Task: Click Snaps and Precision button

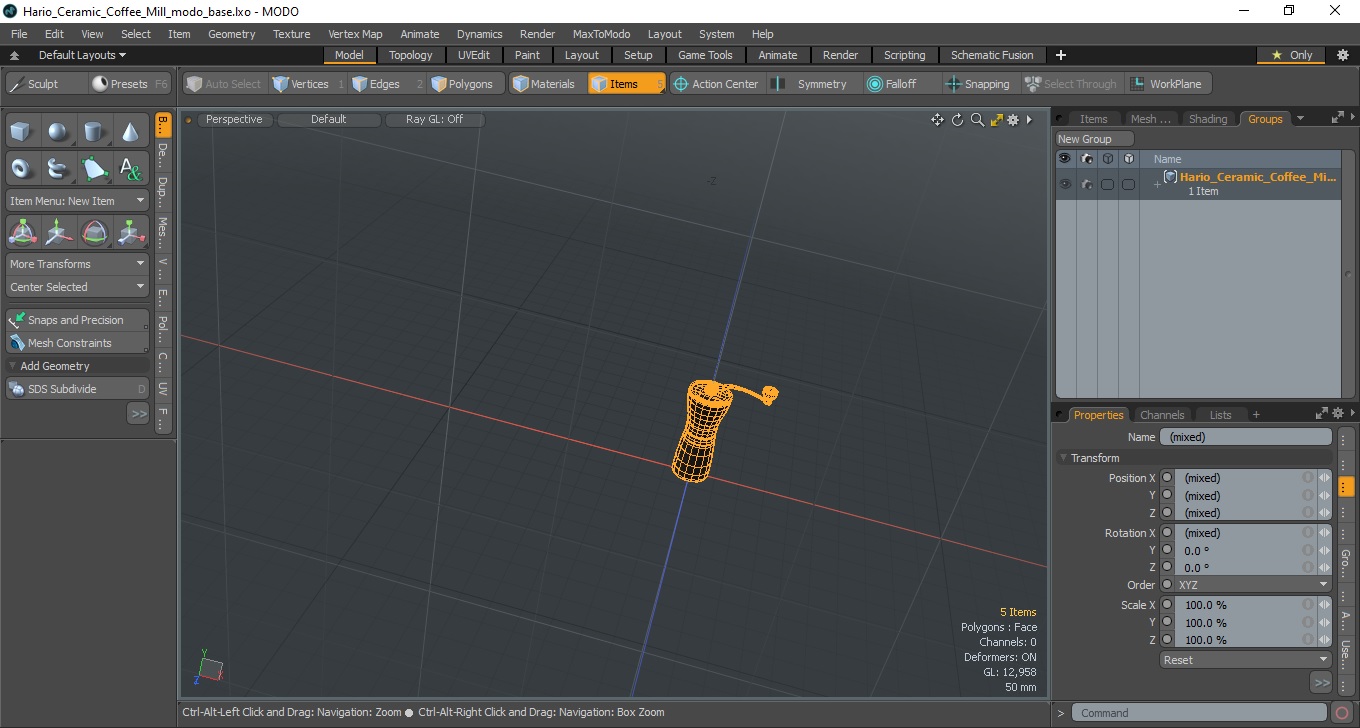Action: [77, 320]
